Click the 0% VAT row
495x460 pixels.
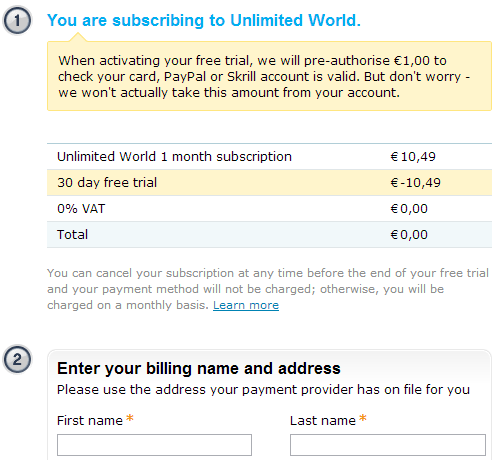coord(269,209)
